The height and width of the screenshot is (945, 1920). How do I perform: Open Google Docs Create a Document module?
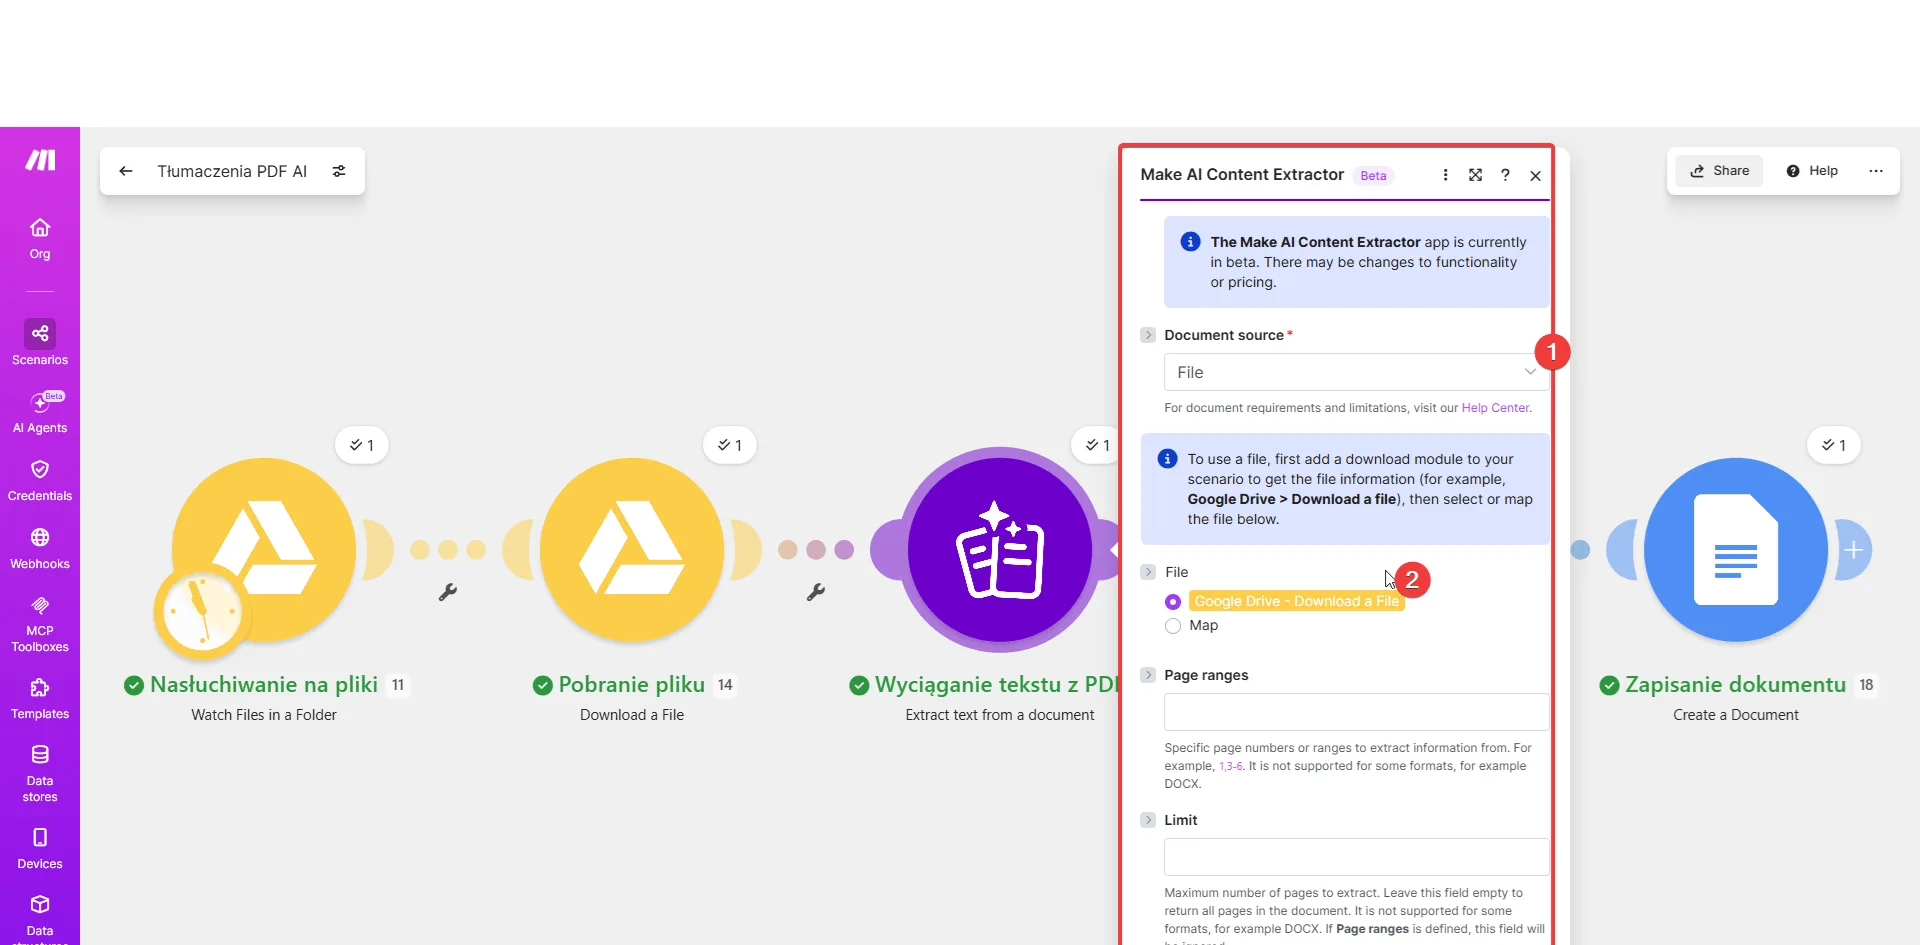[1736, 549]
